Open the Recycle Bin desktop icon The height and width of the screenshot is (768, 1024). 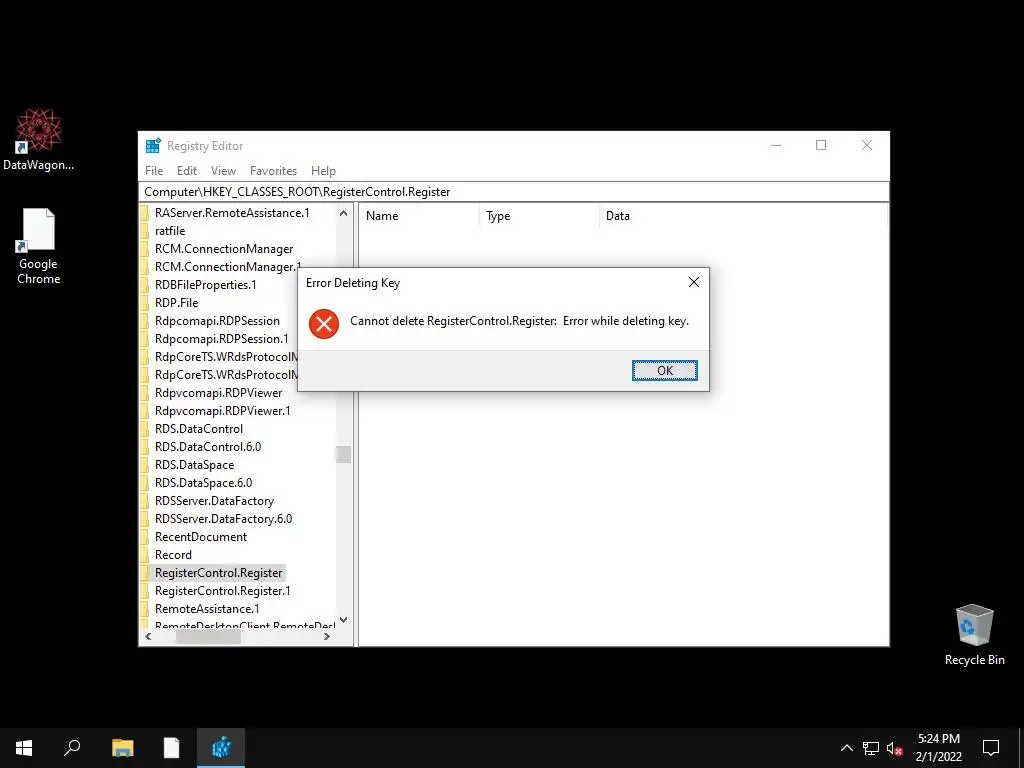(x=974, y=634)
